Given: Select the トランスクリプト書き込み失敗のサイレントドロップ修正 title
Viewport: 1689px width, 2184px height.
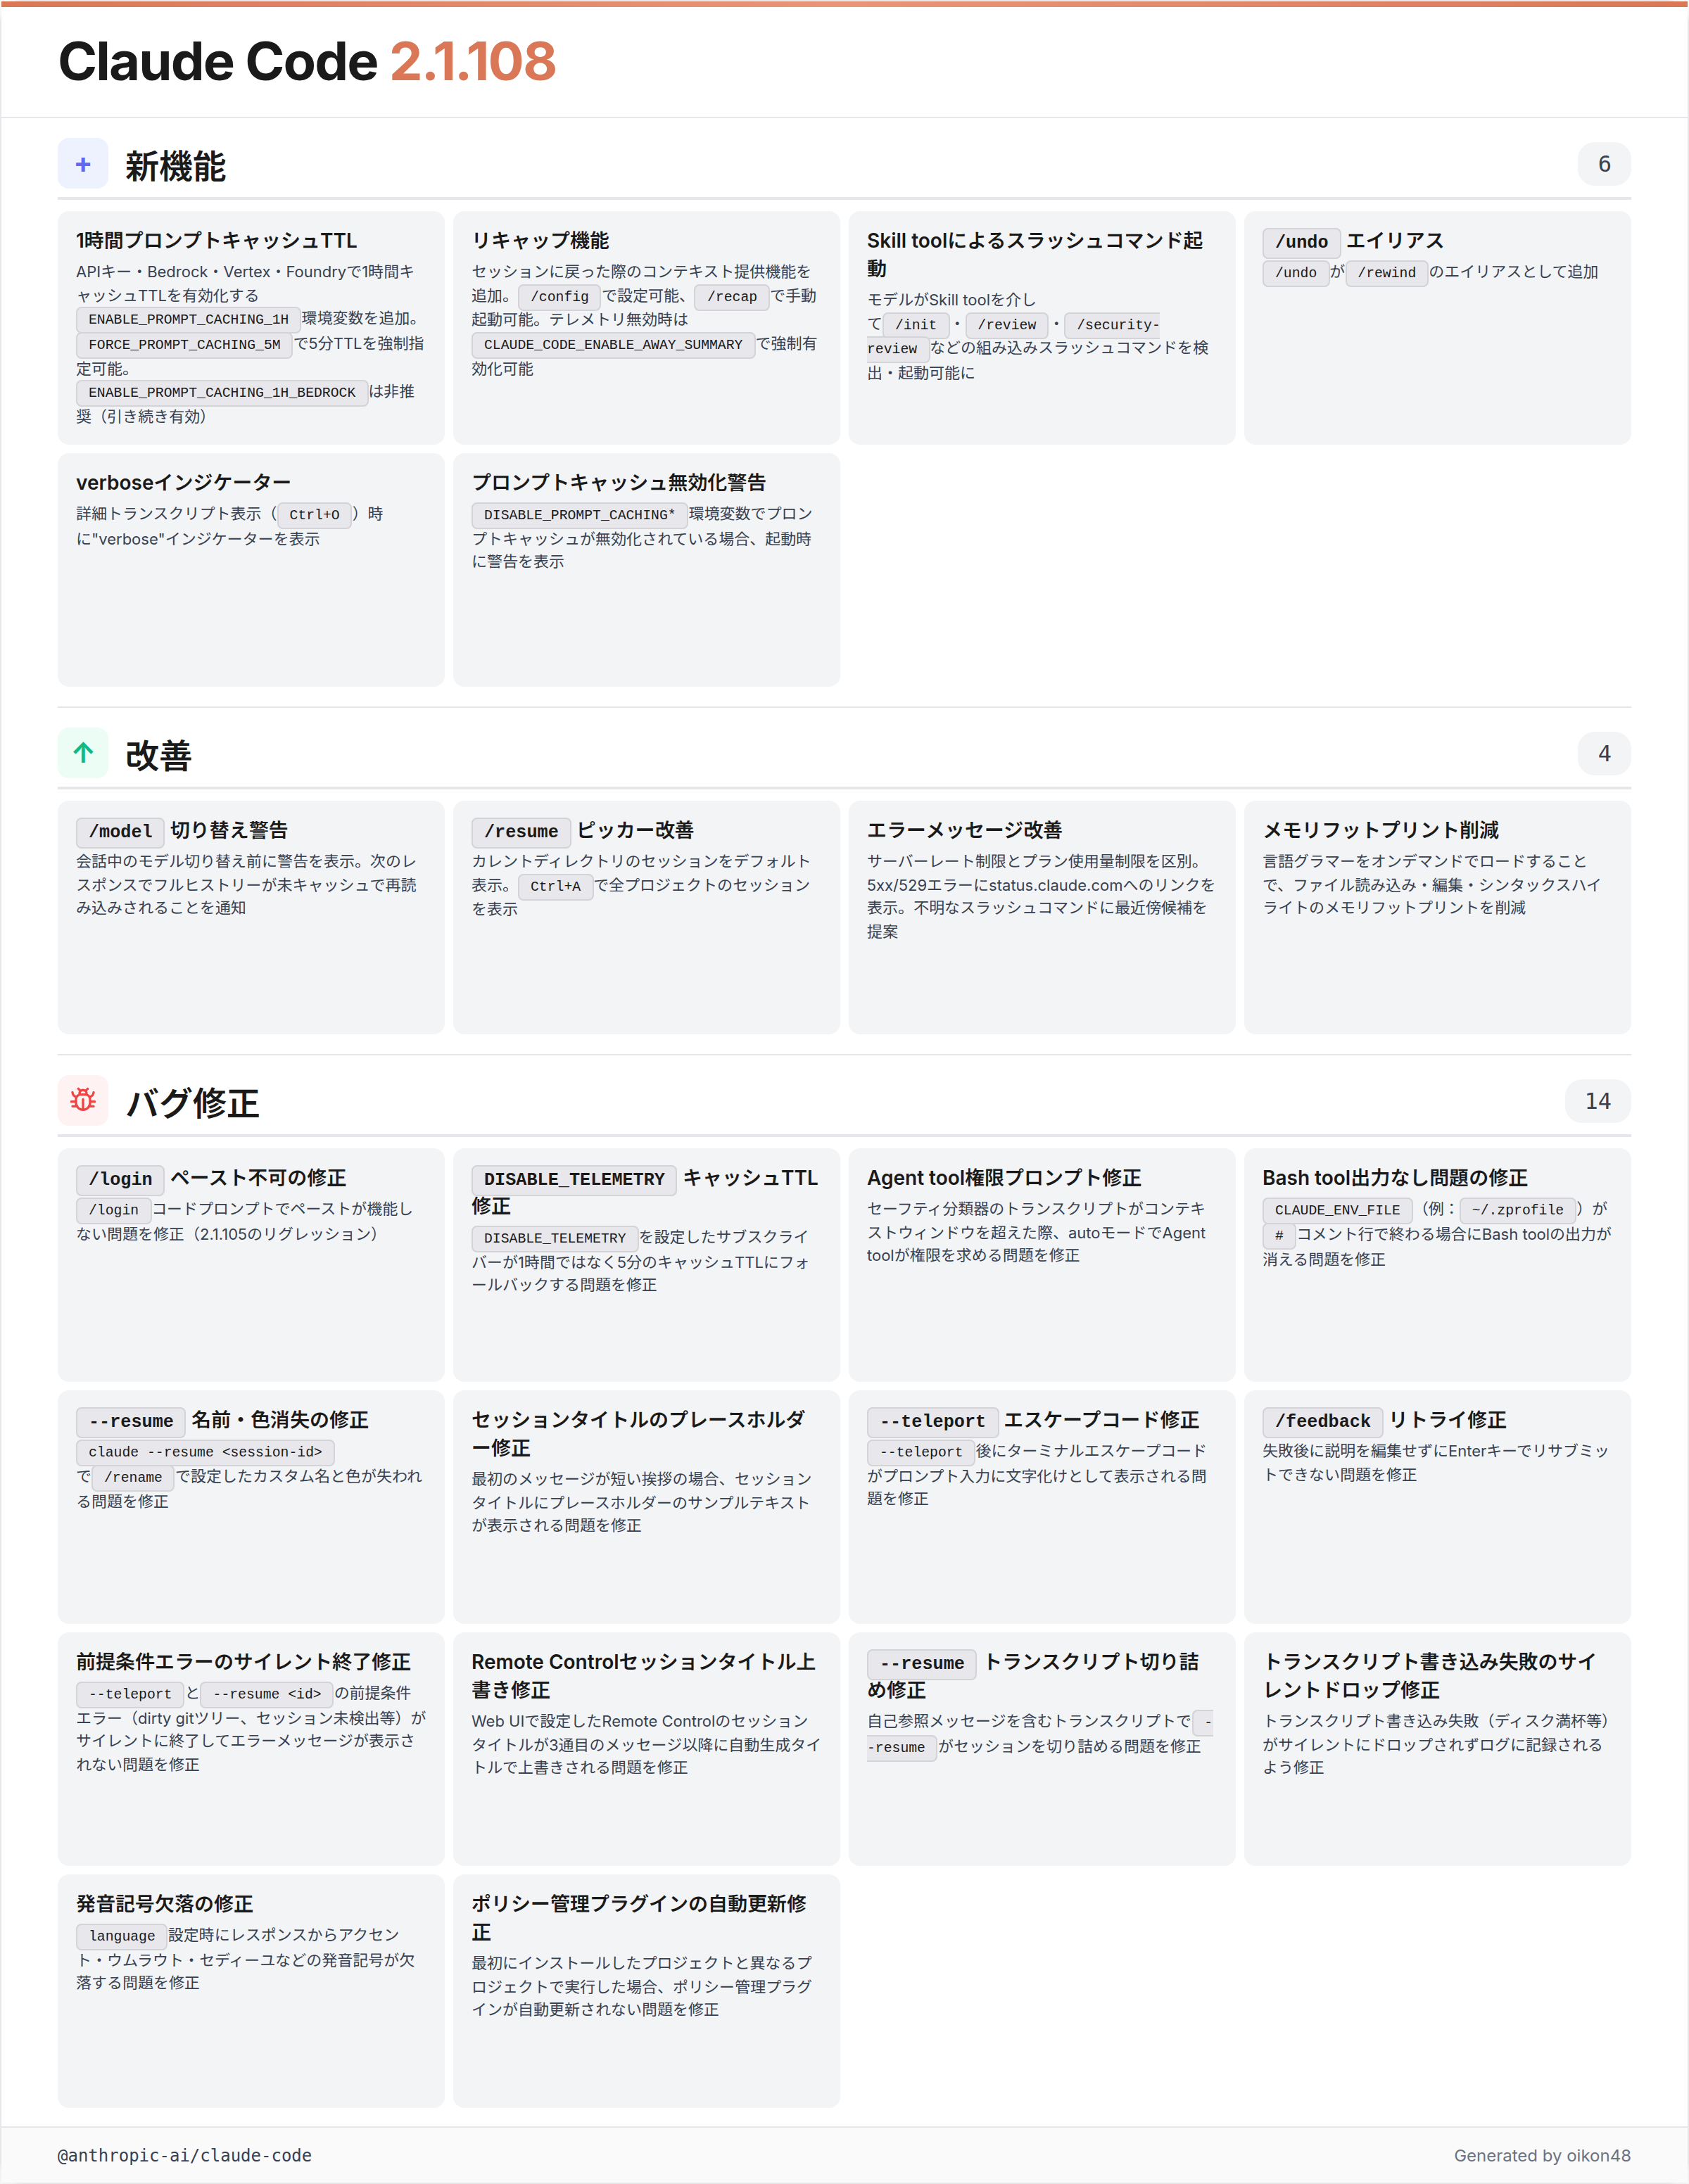Looking at the screenshot, I should (x=1429, y=1677).
